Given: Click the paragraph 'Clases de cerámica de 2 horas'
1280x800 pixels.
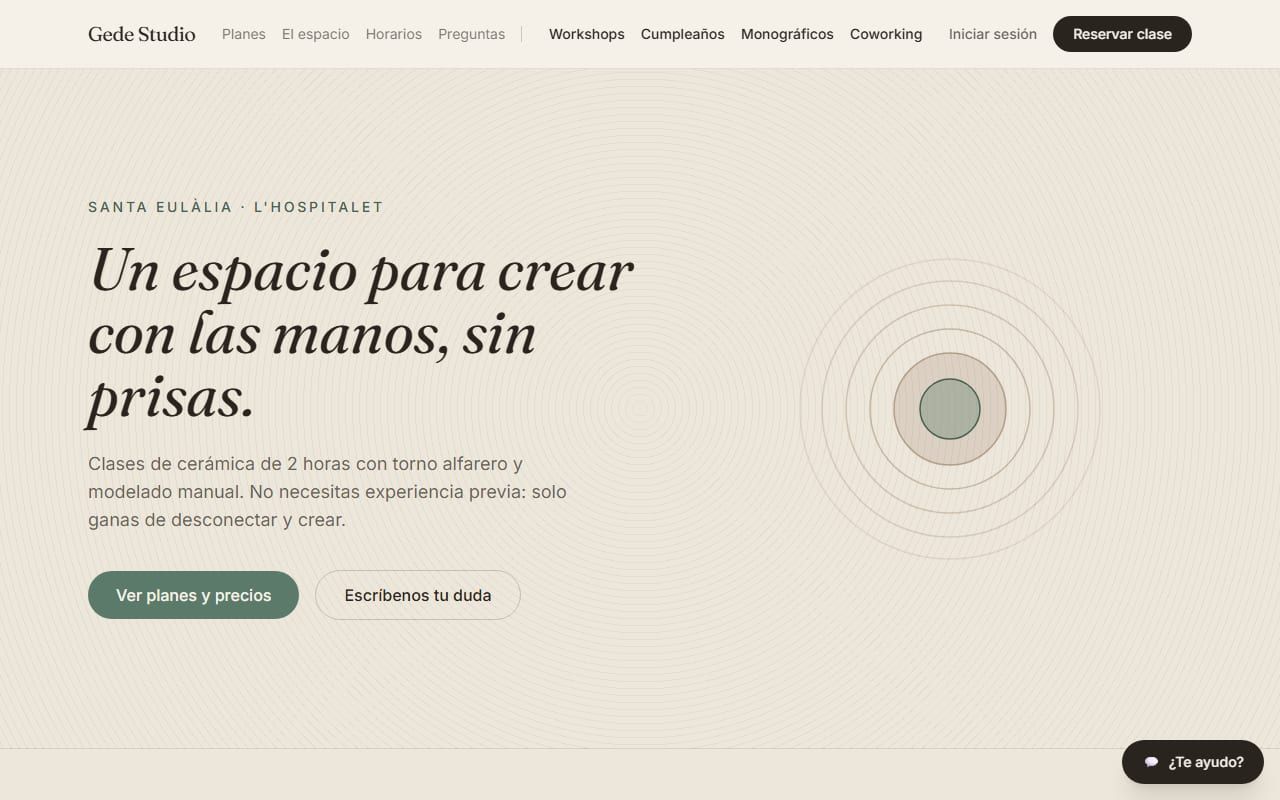Looking at the screenshot, I should click(x=328, y=492).
